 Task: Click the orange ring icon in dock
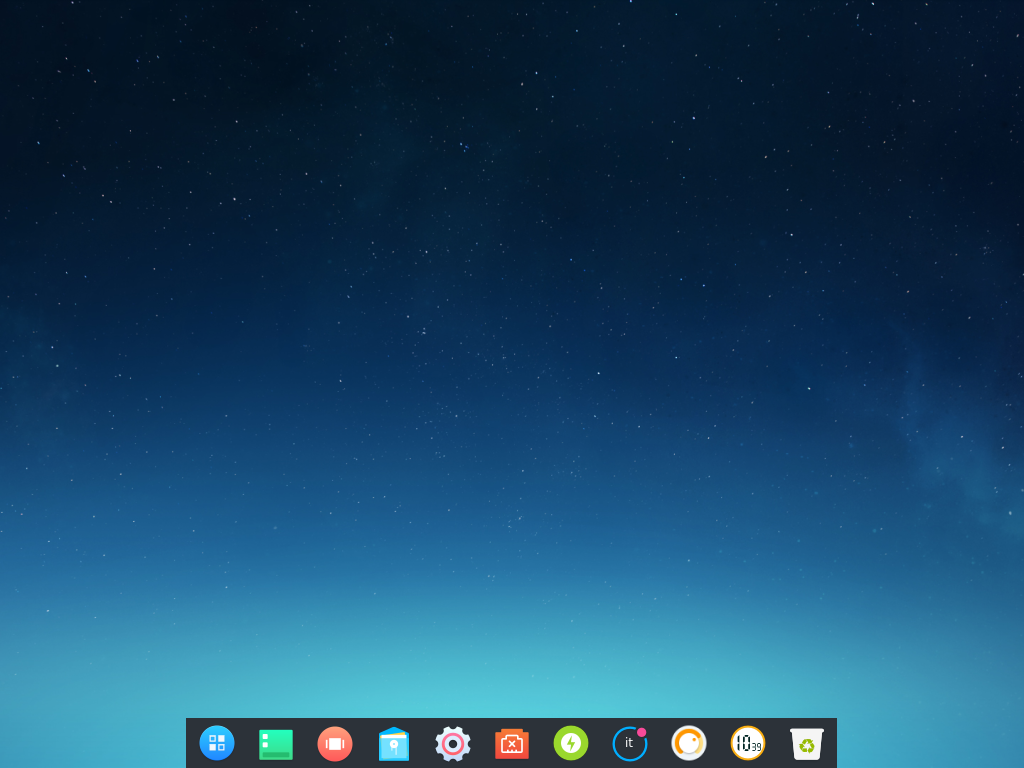[688, 743]
